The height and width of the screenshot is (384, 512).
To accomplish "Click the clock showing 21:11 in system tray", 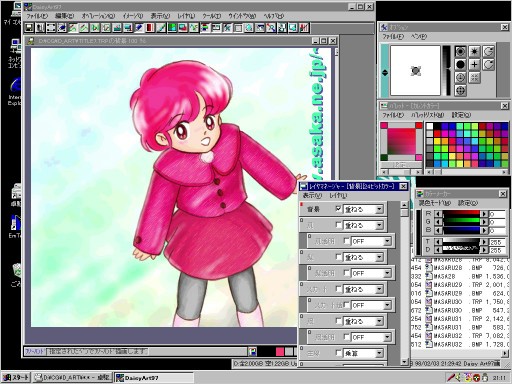I will 499,378.
